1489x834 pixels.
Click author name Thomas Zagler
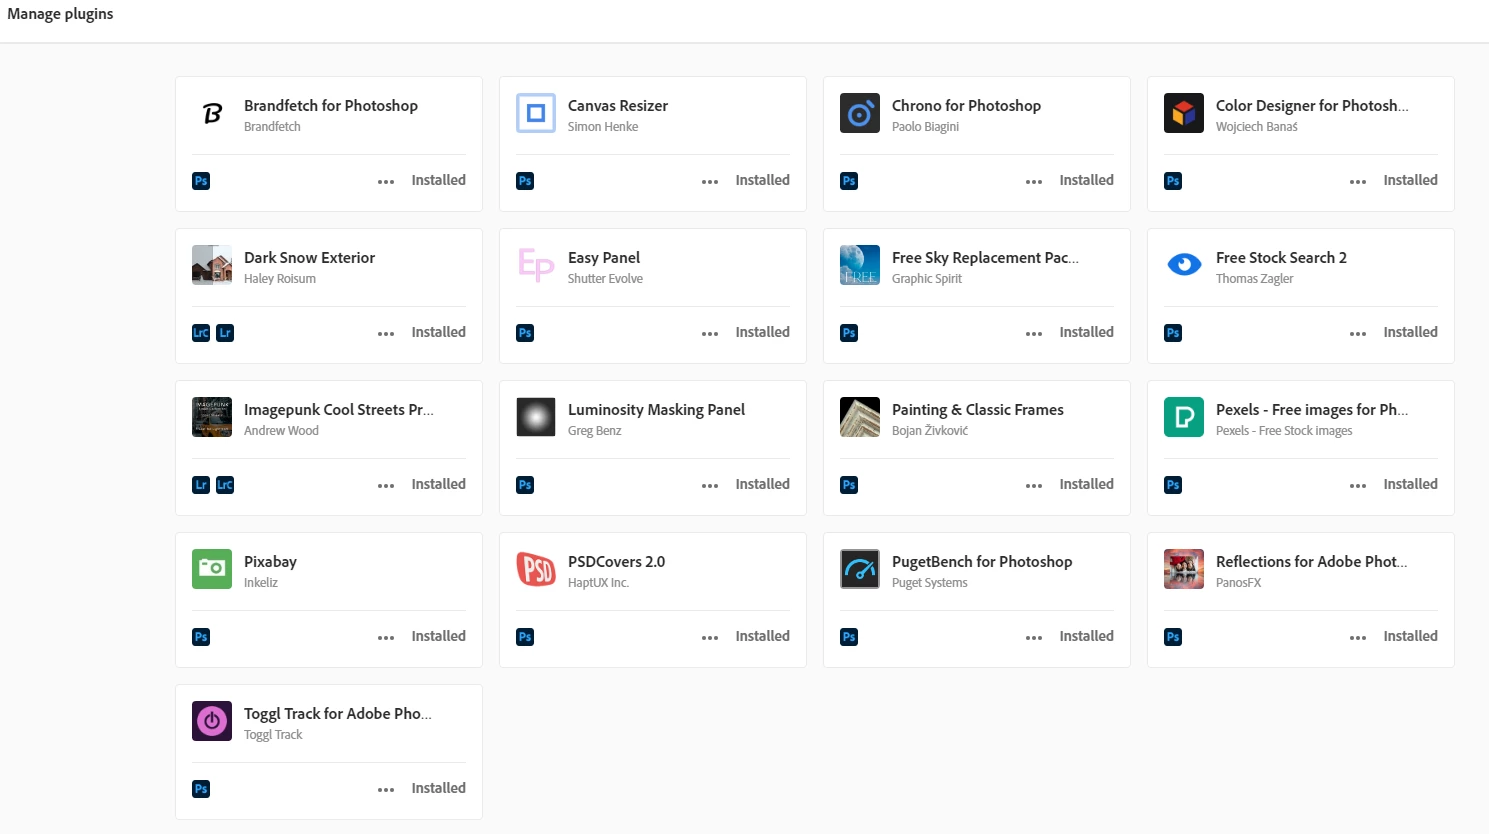point(1254,279)
